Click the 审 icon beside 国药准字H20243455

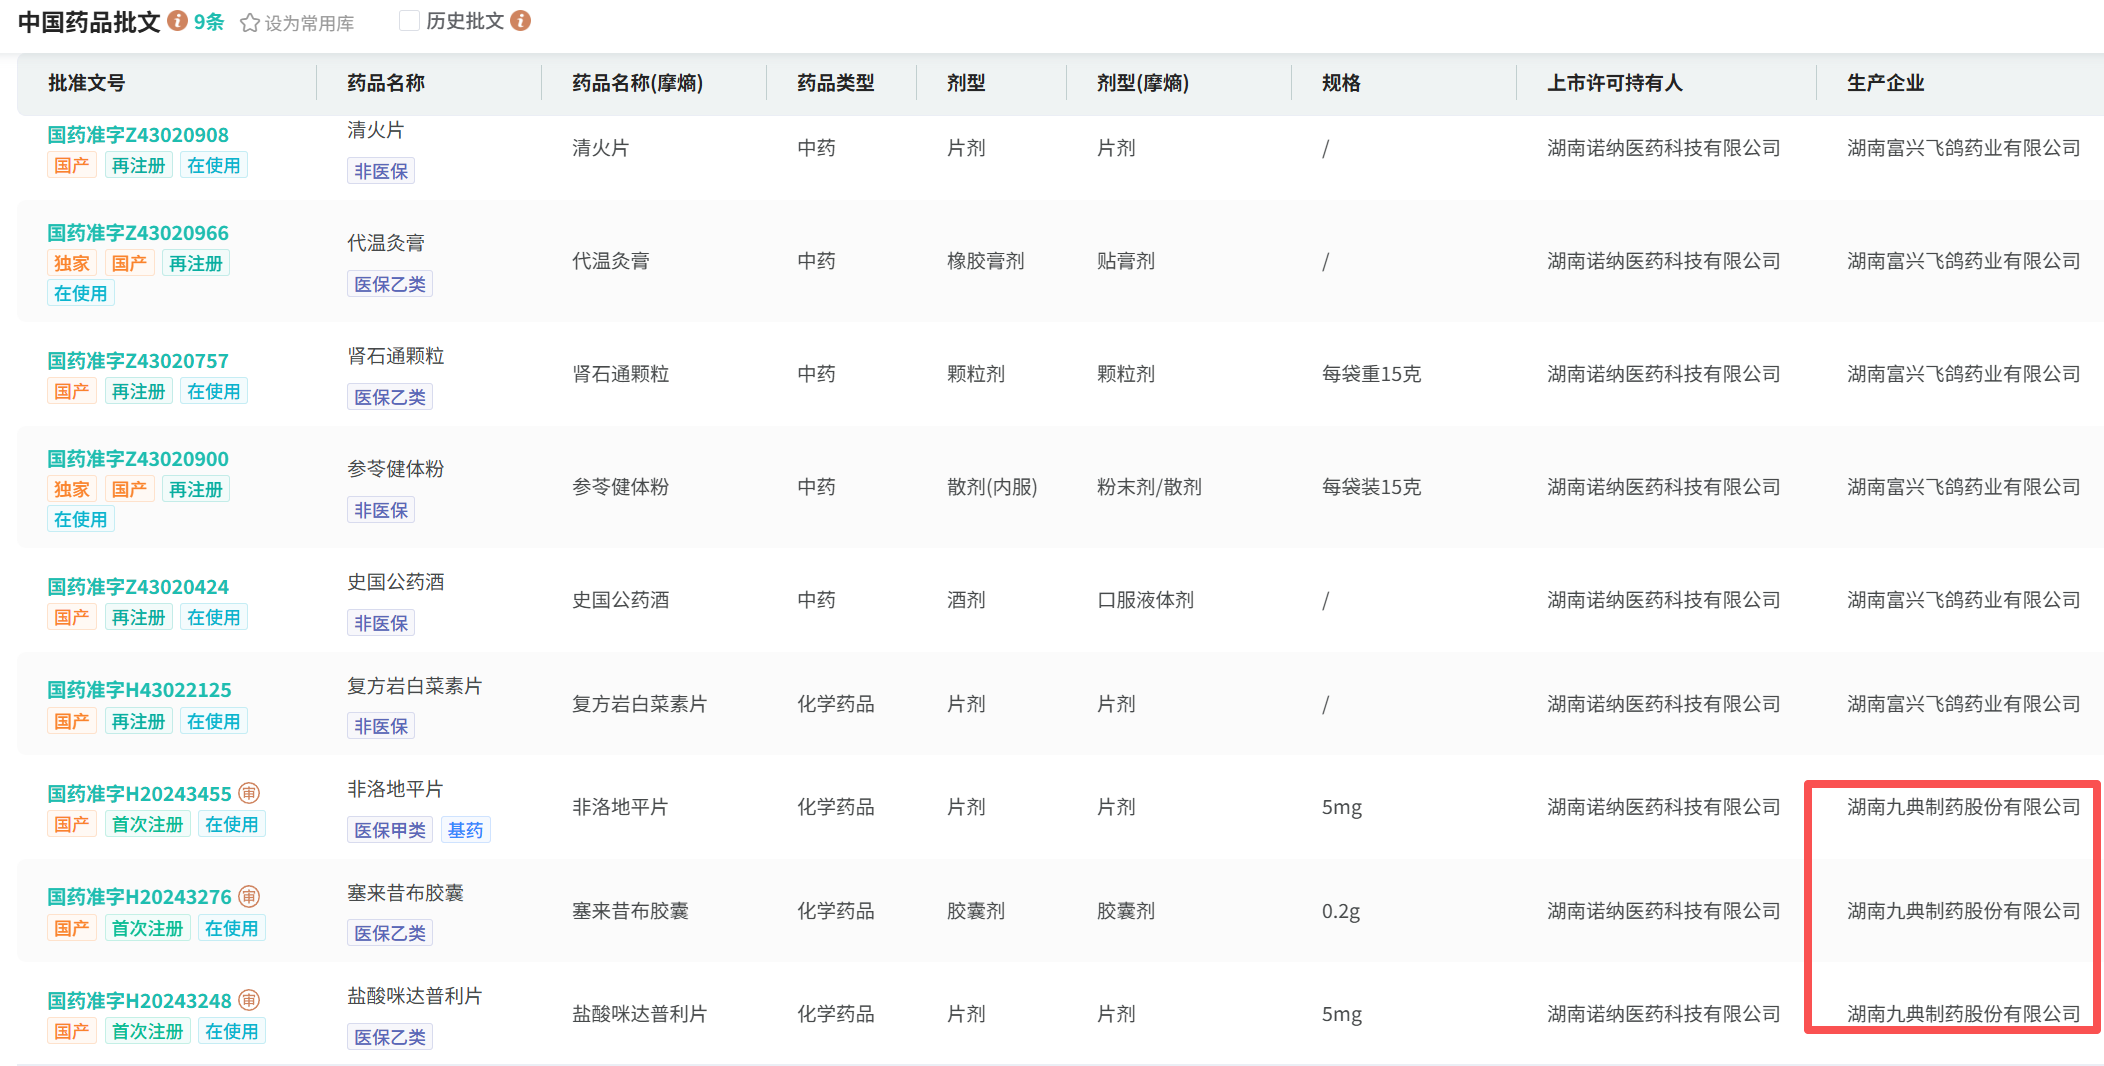(x=249, y=793)
